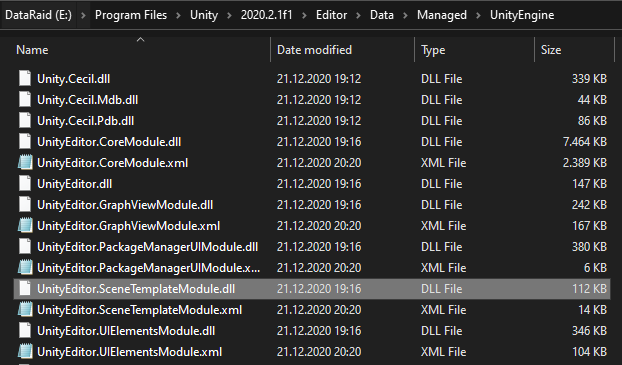The height and width of the screenshot is (365, 622).
Task: Navigate to DataRaid (E:) in address bar
Action: point(38,15)
